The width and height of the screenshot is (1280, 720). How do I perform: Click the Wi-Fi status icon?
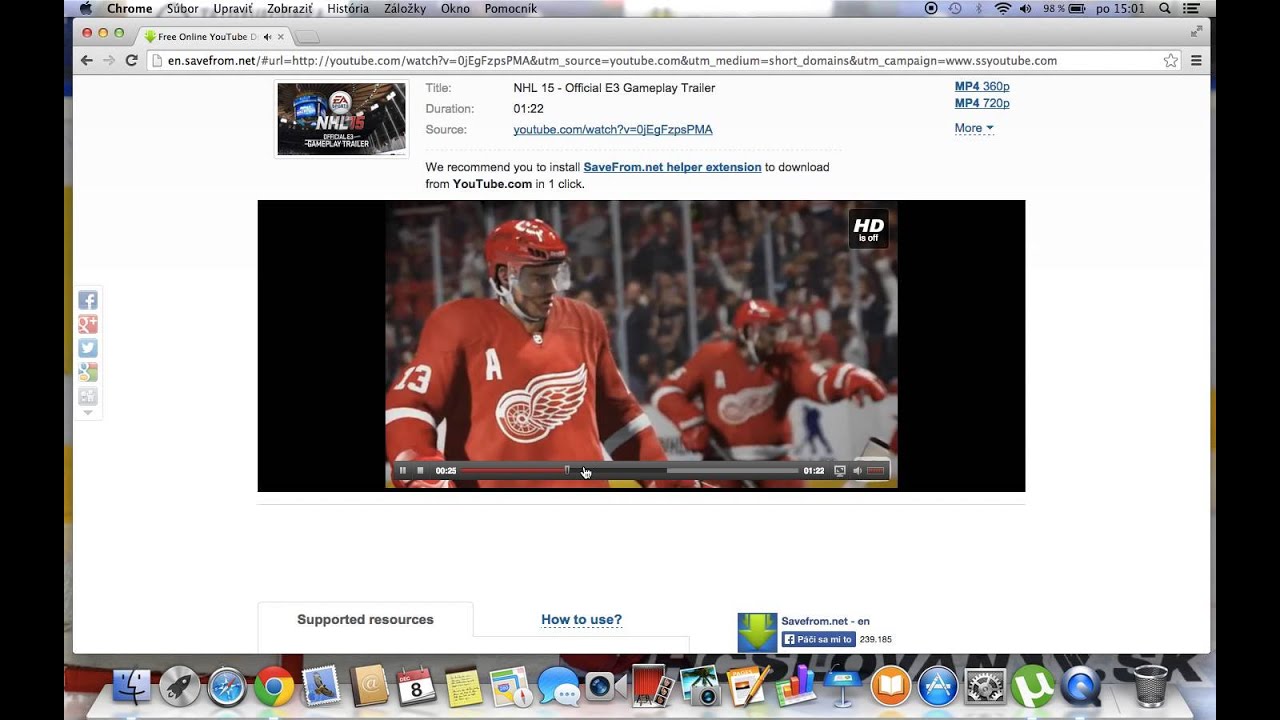pos(1003,9)
